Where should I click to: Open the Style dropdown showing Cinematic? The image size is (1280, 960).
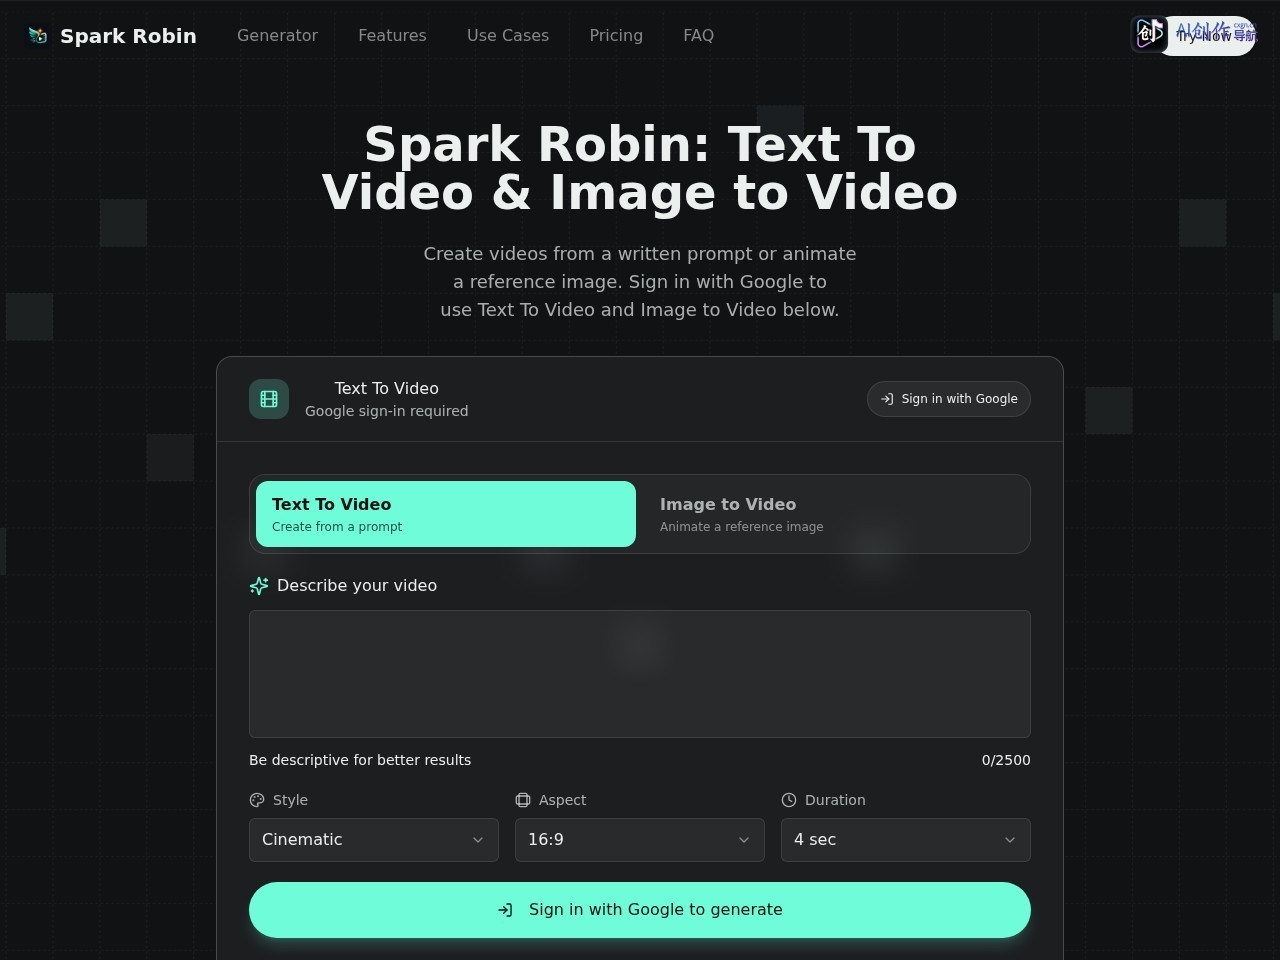[x=374, y=840]
